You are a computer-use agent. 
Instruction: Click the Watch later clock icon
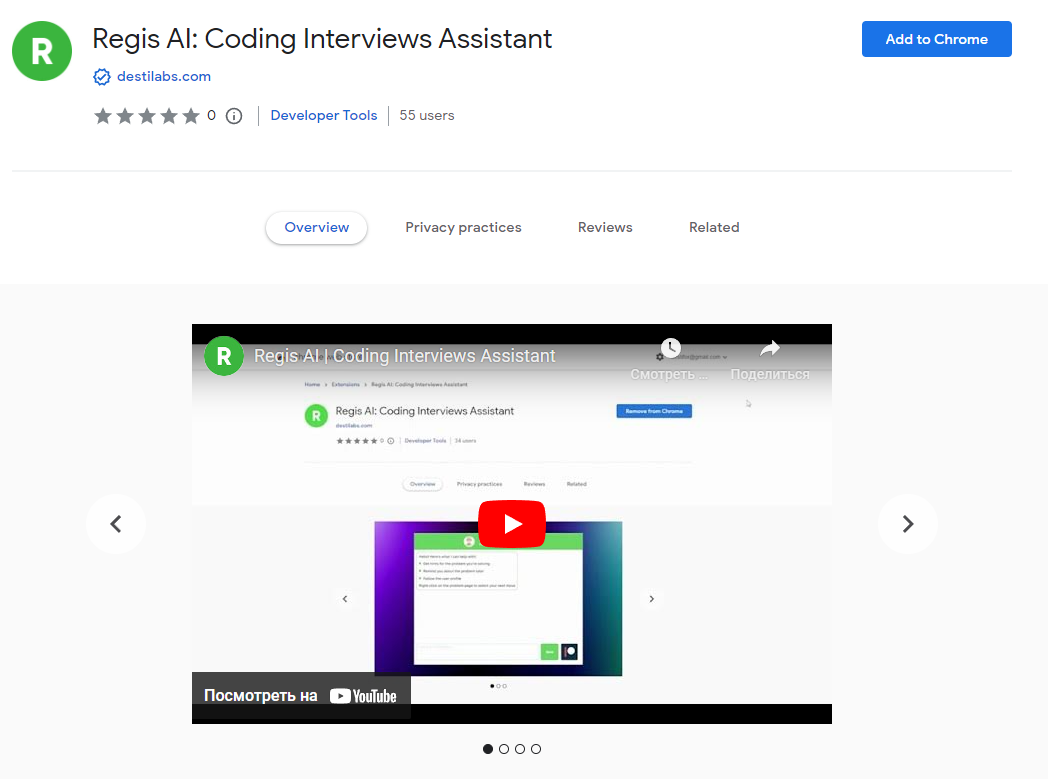[670, 348]
